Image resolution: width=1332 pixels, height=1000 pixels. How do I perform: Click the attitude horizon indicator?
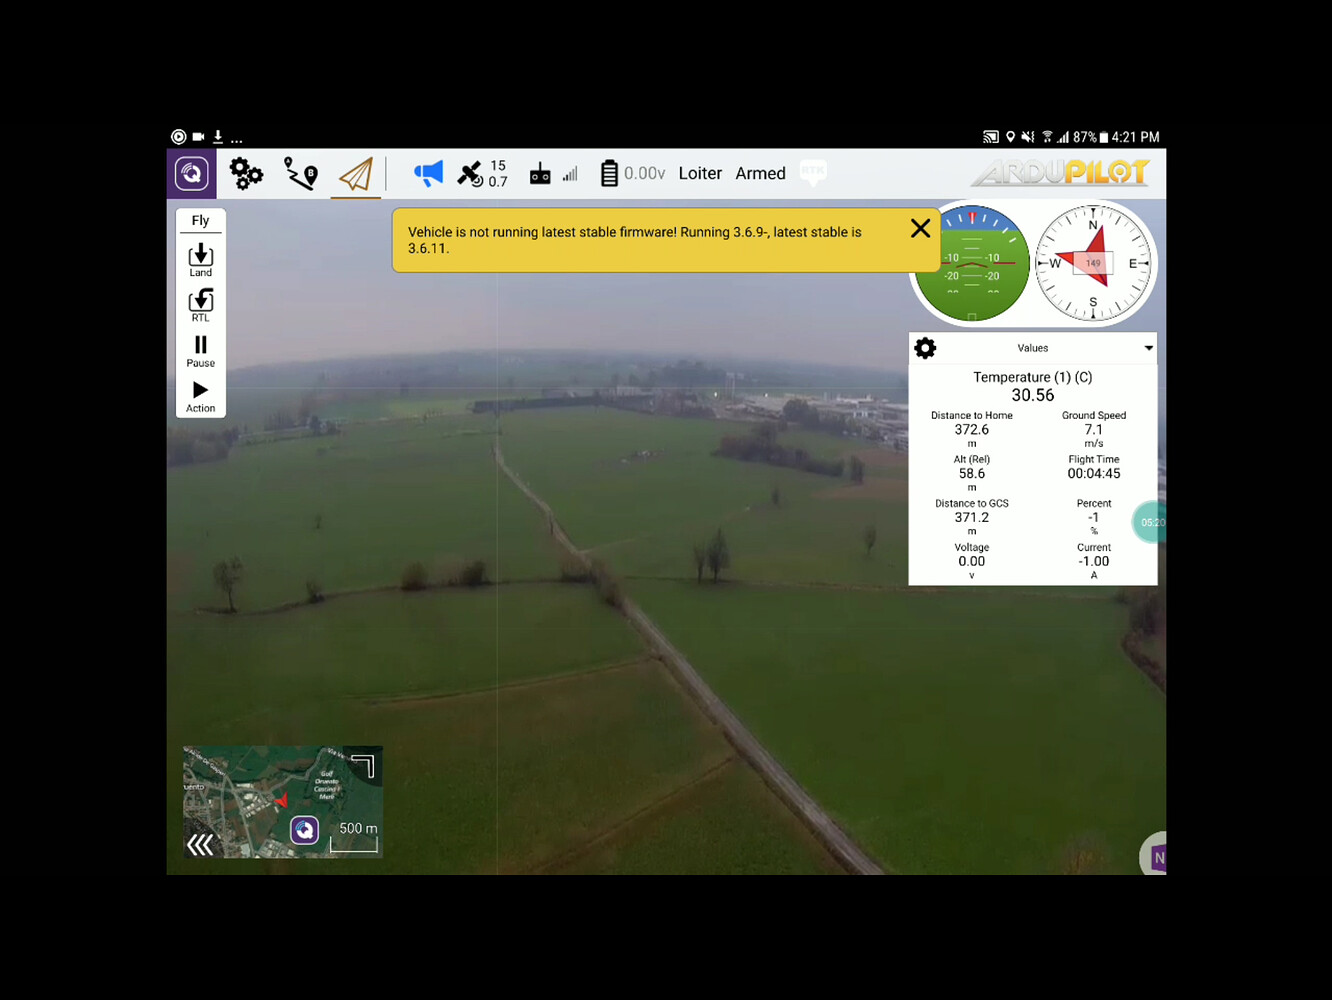click(x=972, y=264)
